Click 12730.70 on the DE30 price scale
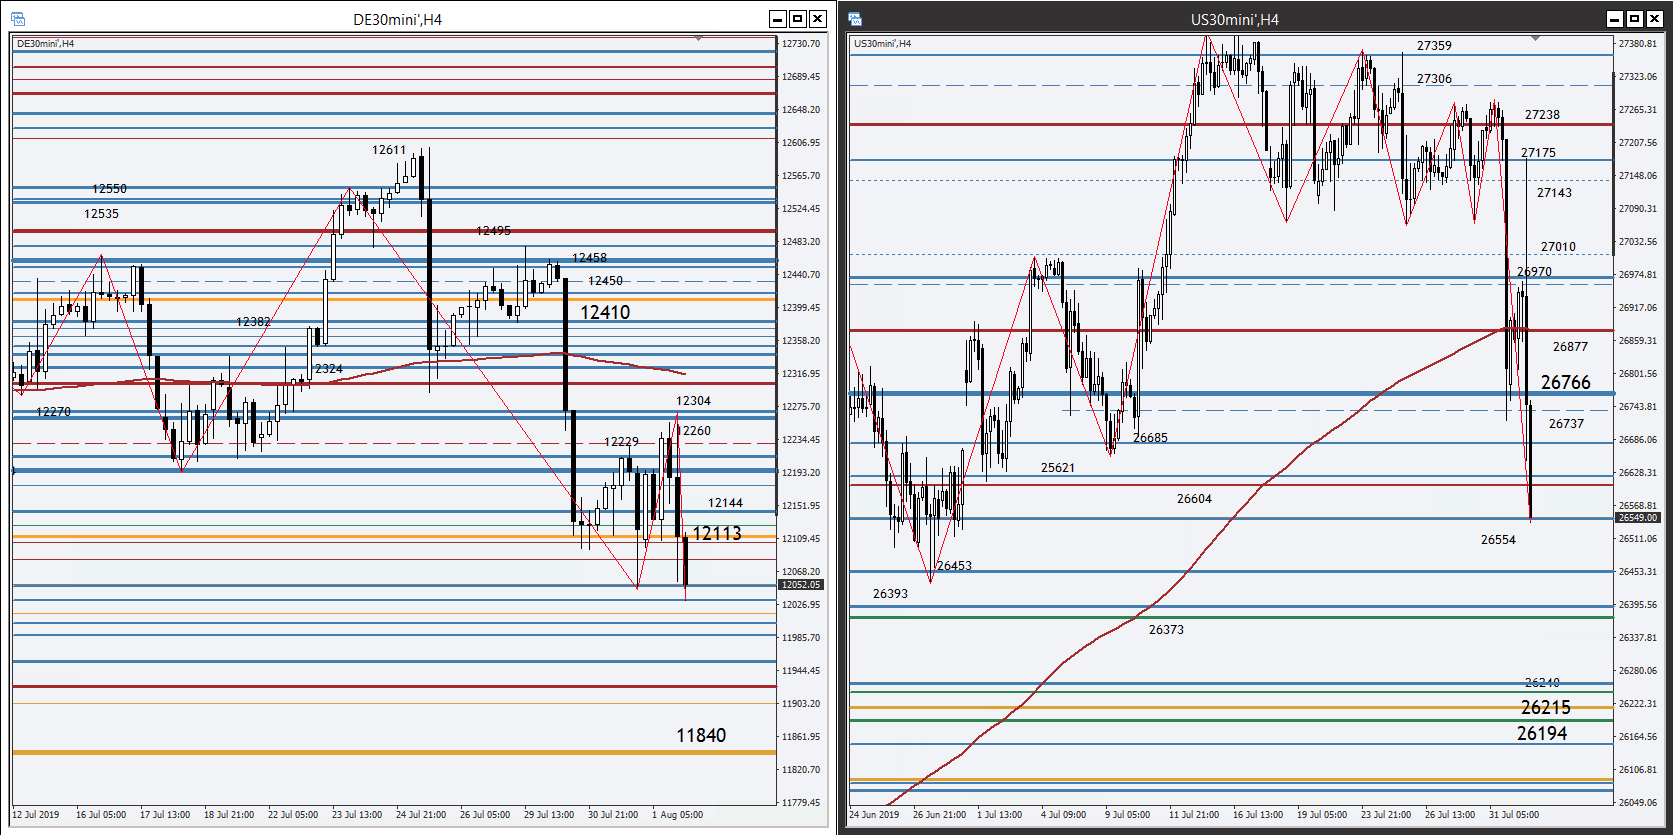This screenshot has height=835, width=1673. [800, 44]
